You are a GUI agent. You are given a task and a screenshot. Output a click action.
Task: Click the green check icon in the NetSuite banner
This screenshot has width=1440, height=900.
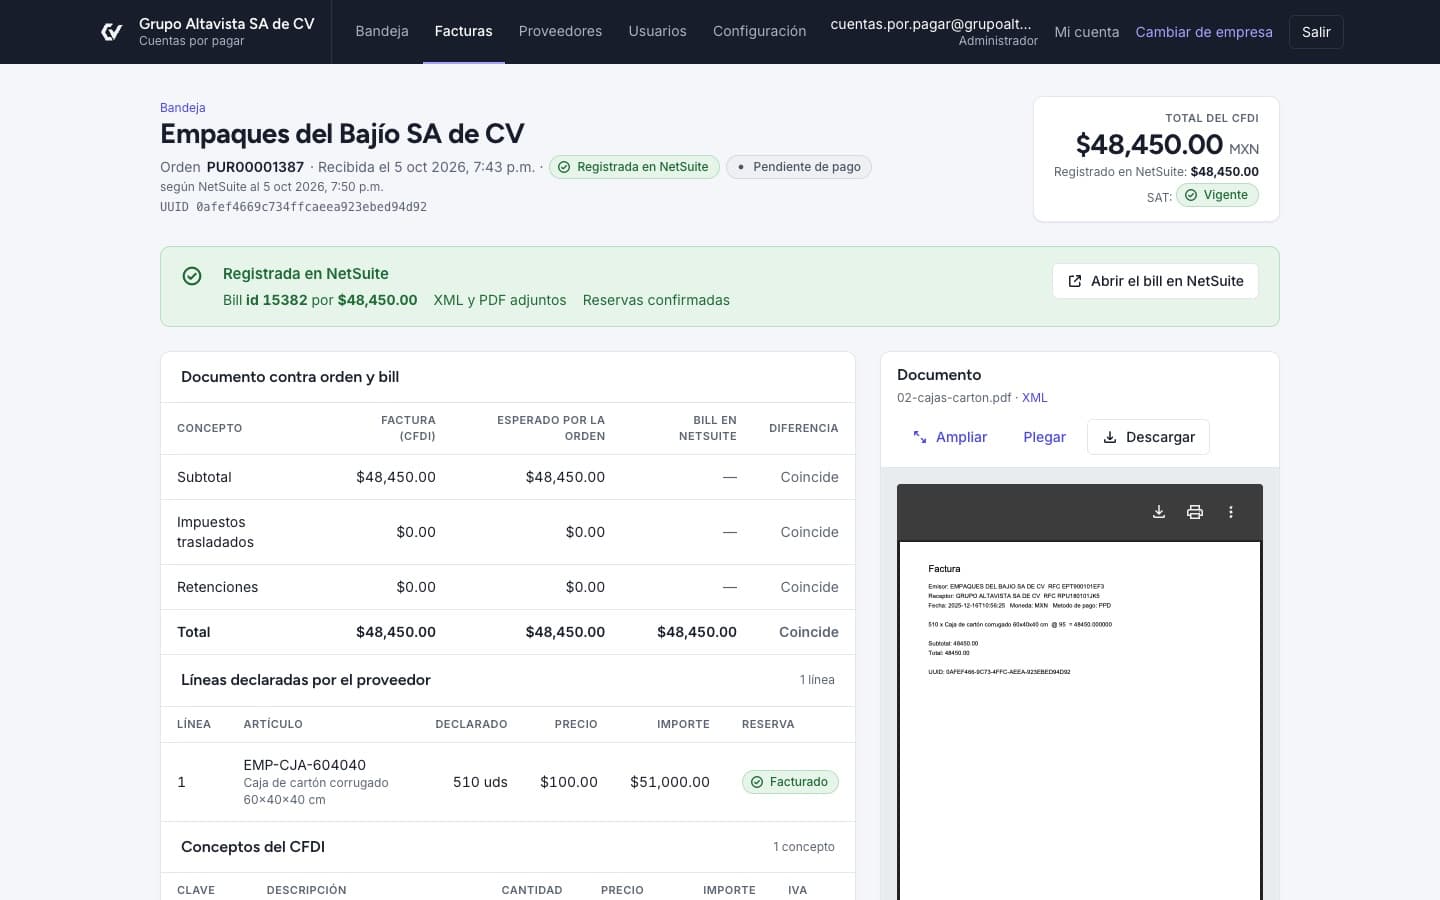point(192,276)
